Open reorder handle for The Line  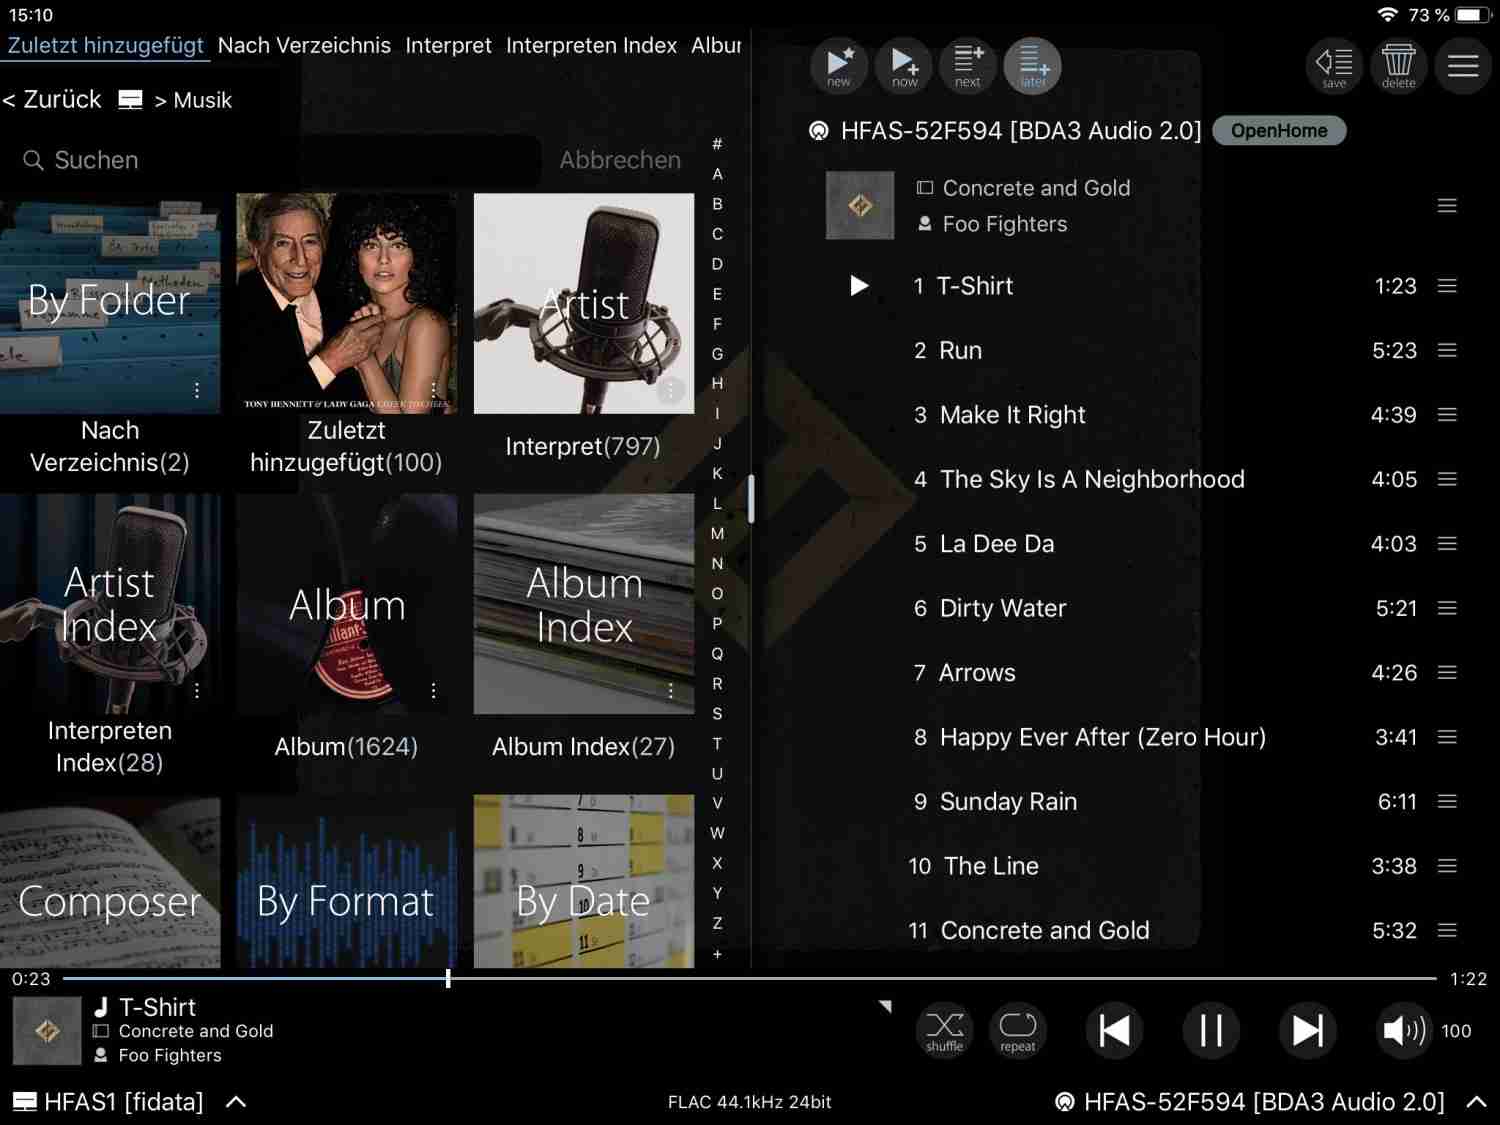coord(1447,866)
